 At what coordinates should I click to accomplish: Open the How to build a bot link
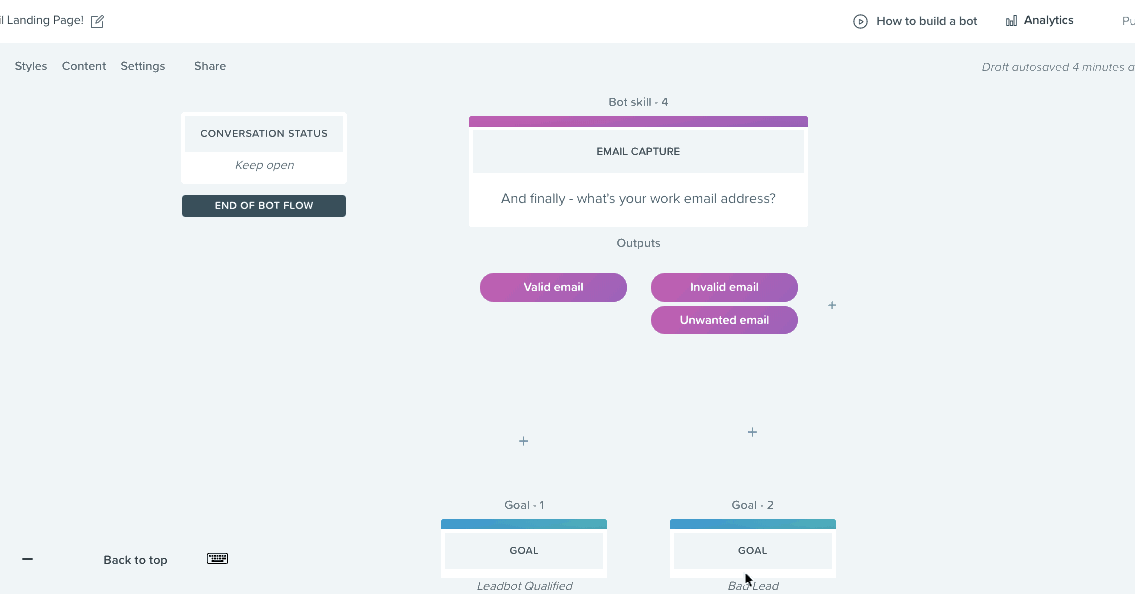tap(927, 21)
